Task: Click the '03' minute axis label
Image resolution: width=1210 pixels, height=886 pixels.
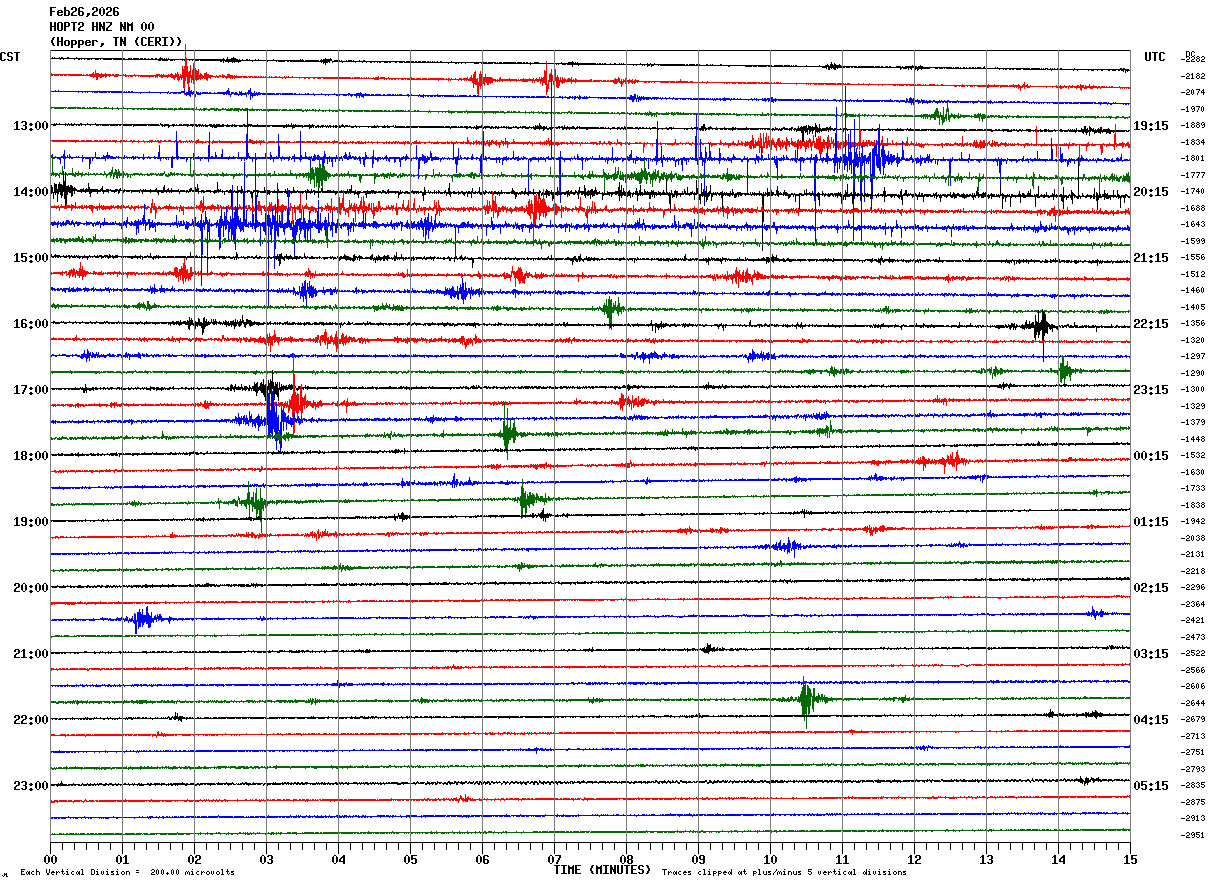Action: (266, 860)
